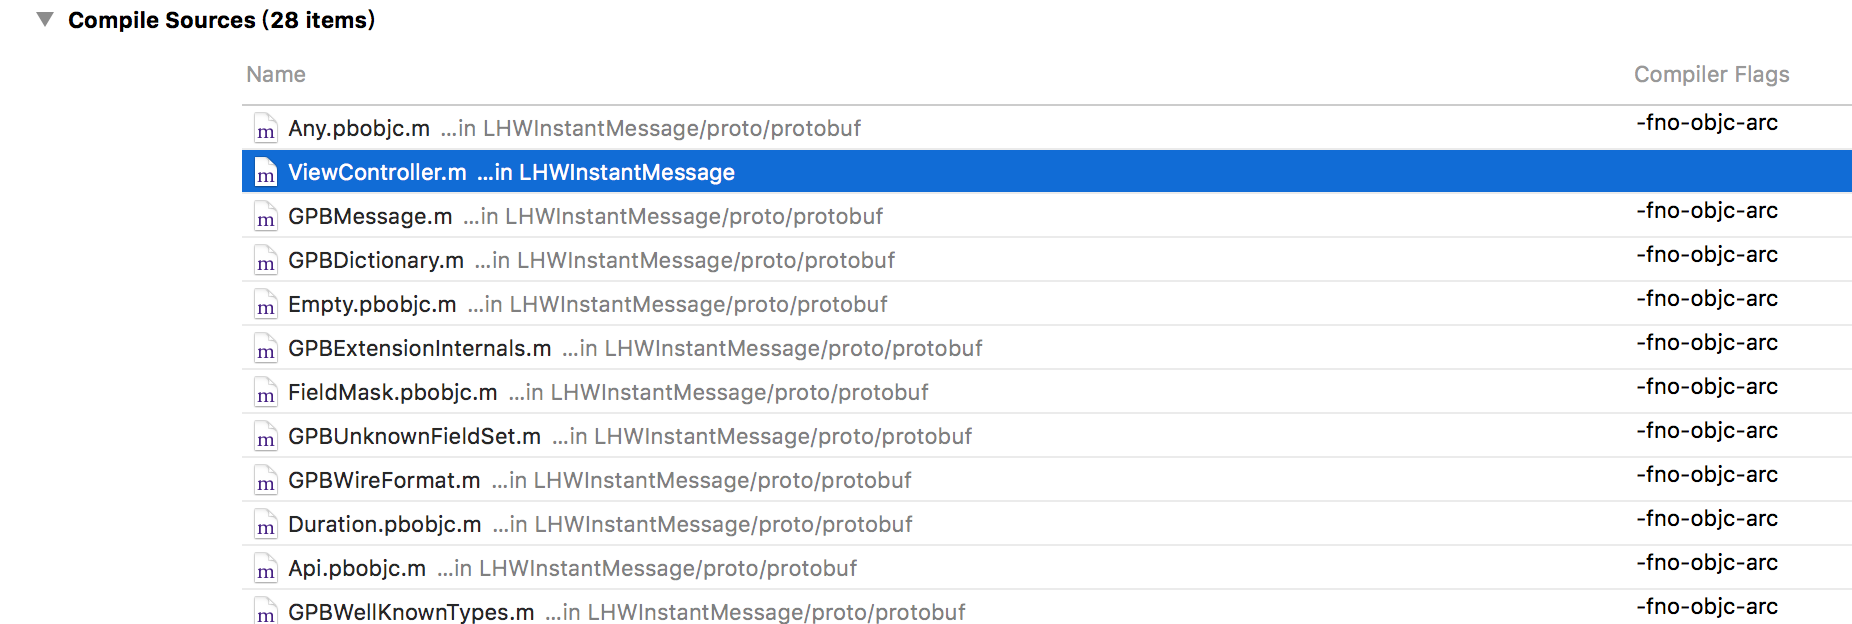
Task: Click the Duration.pbobjc.m file icon
Action: (x=265, y=524)
